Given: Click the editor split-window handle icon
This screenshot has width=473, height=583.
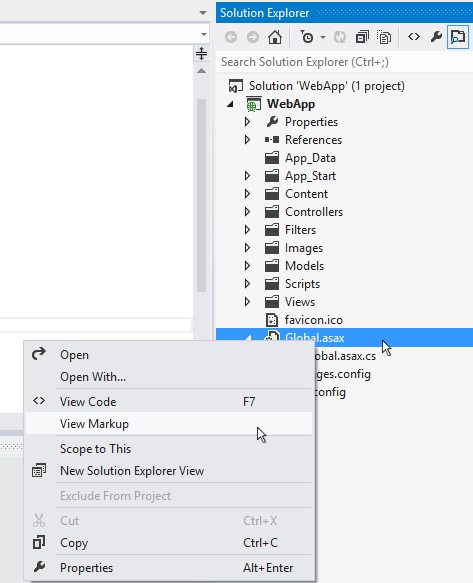Looking at the screenshot, I should point(201,54).
